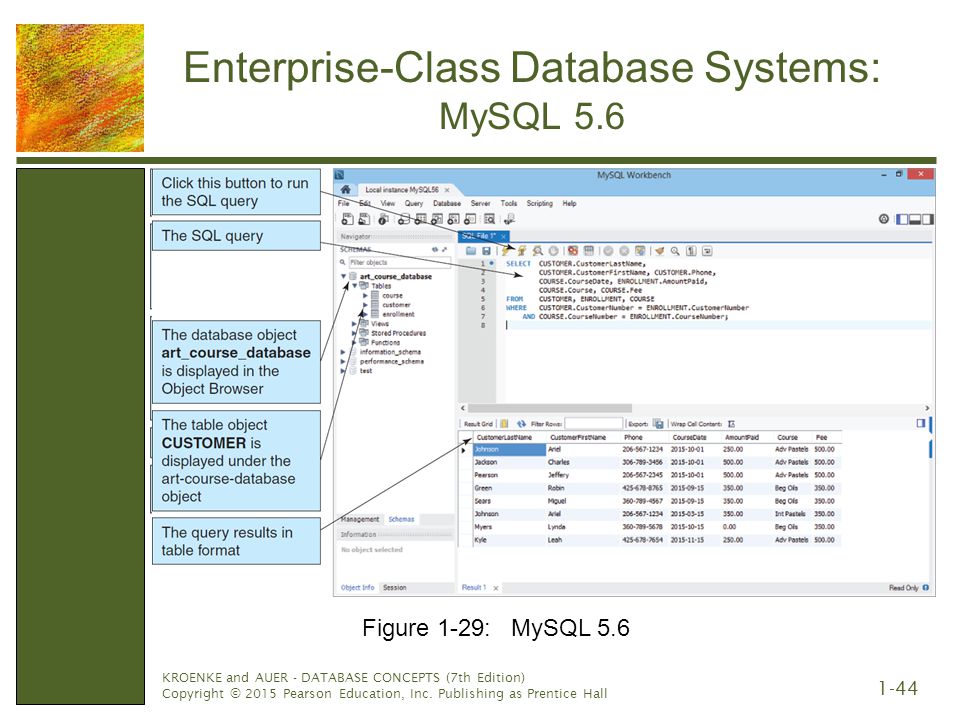Create a new table toolbar icon
Image resolution: width=960 pixels, height=720 pixels.
tap(421, 219)
